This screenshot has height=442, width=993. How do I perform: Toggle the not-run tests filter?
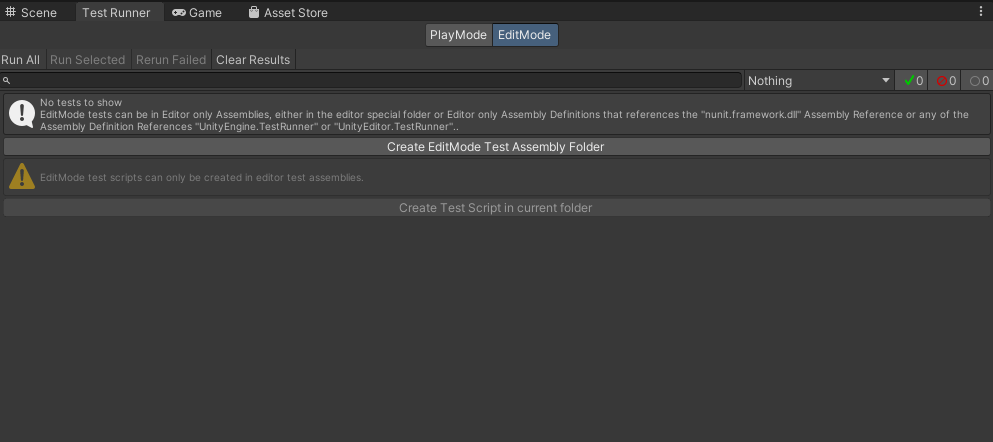coord(978,80)
